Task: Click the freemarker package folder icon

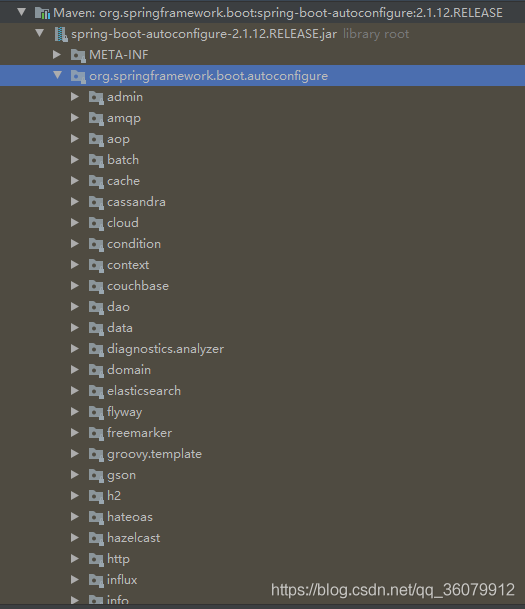Action: click(x=96, y=433)
